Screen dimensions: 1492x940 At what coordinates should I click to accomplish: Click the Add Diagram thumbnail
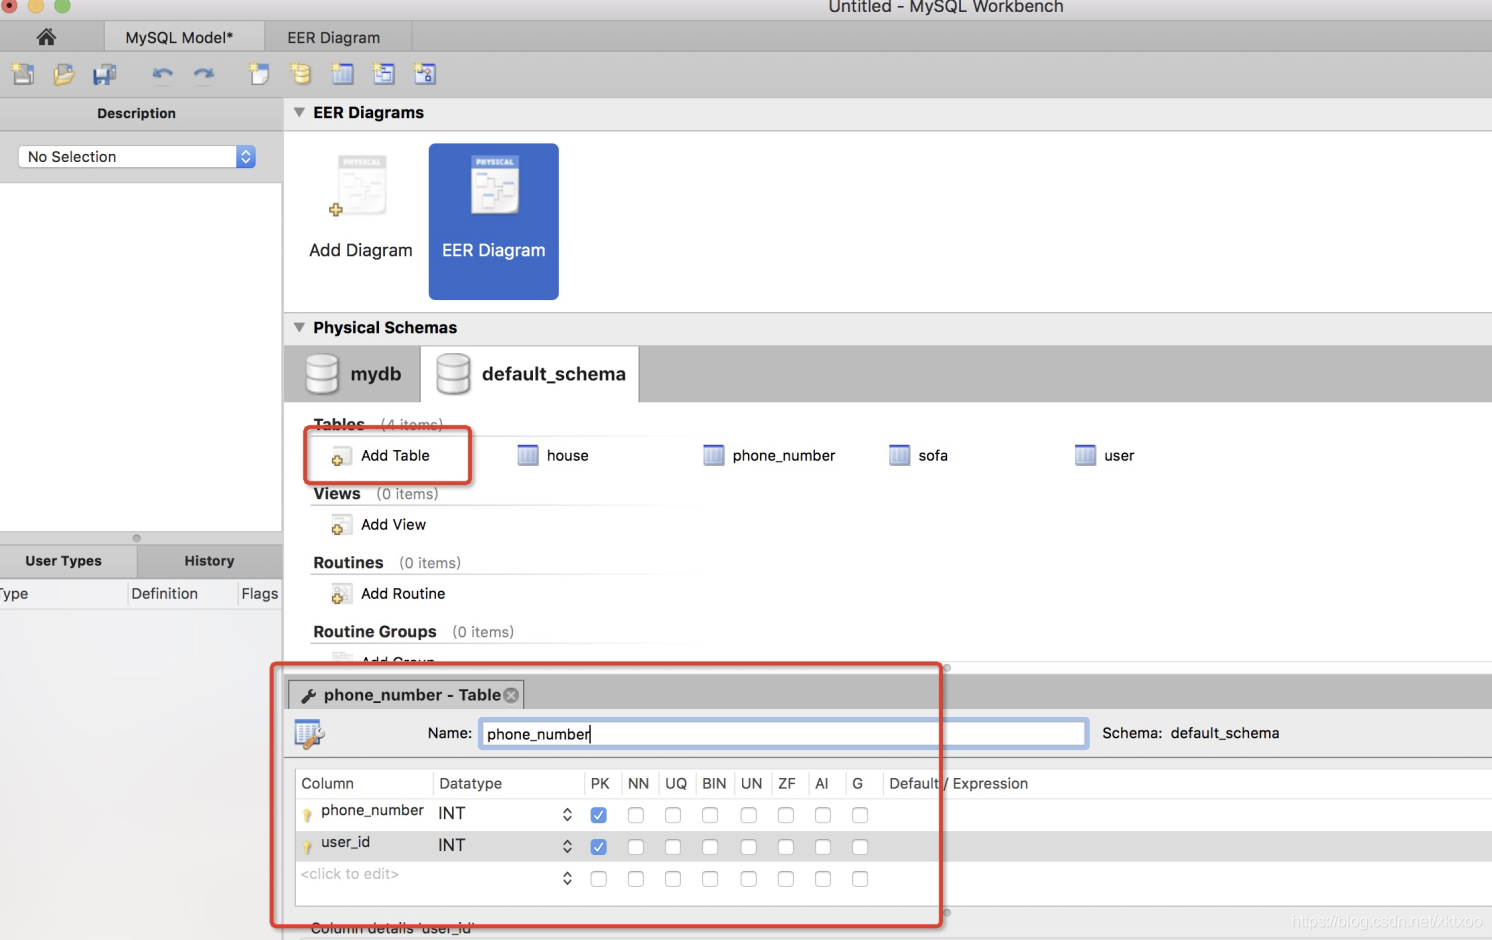361,186
